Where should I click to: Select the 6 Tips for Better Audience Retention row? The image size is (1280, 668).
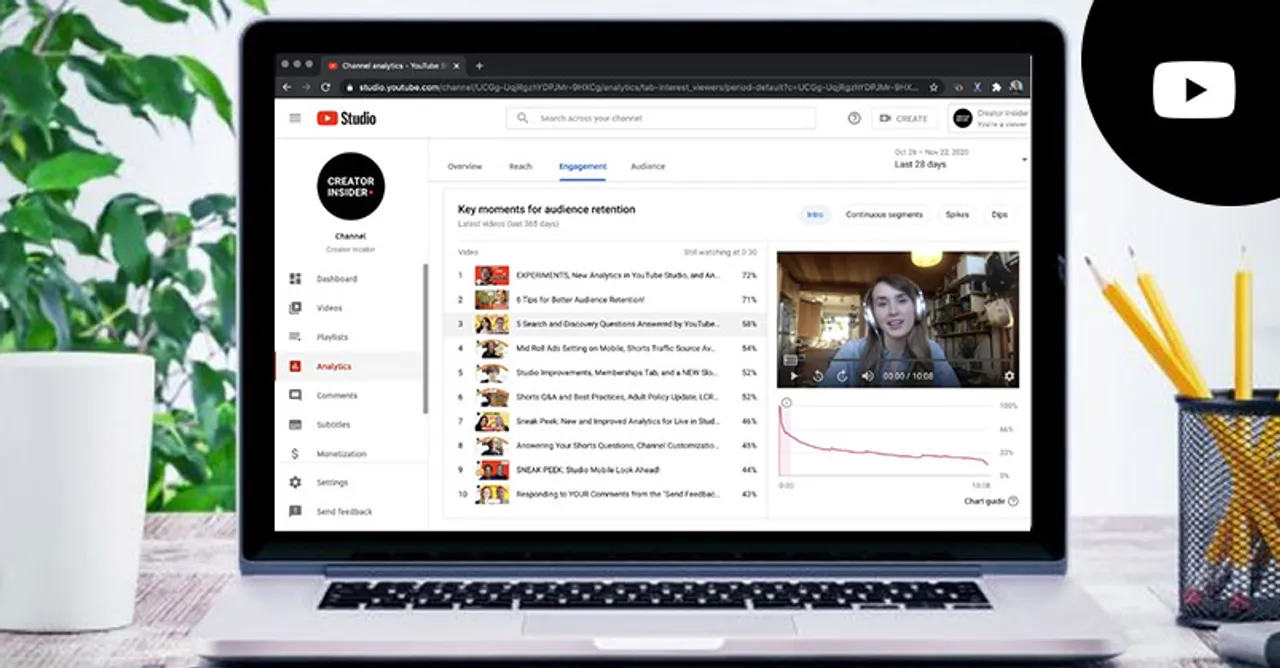[x=605, y=299]
